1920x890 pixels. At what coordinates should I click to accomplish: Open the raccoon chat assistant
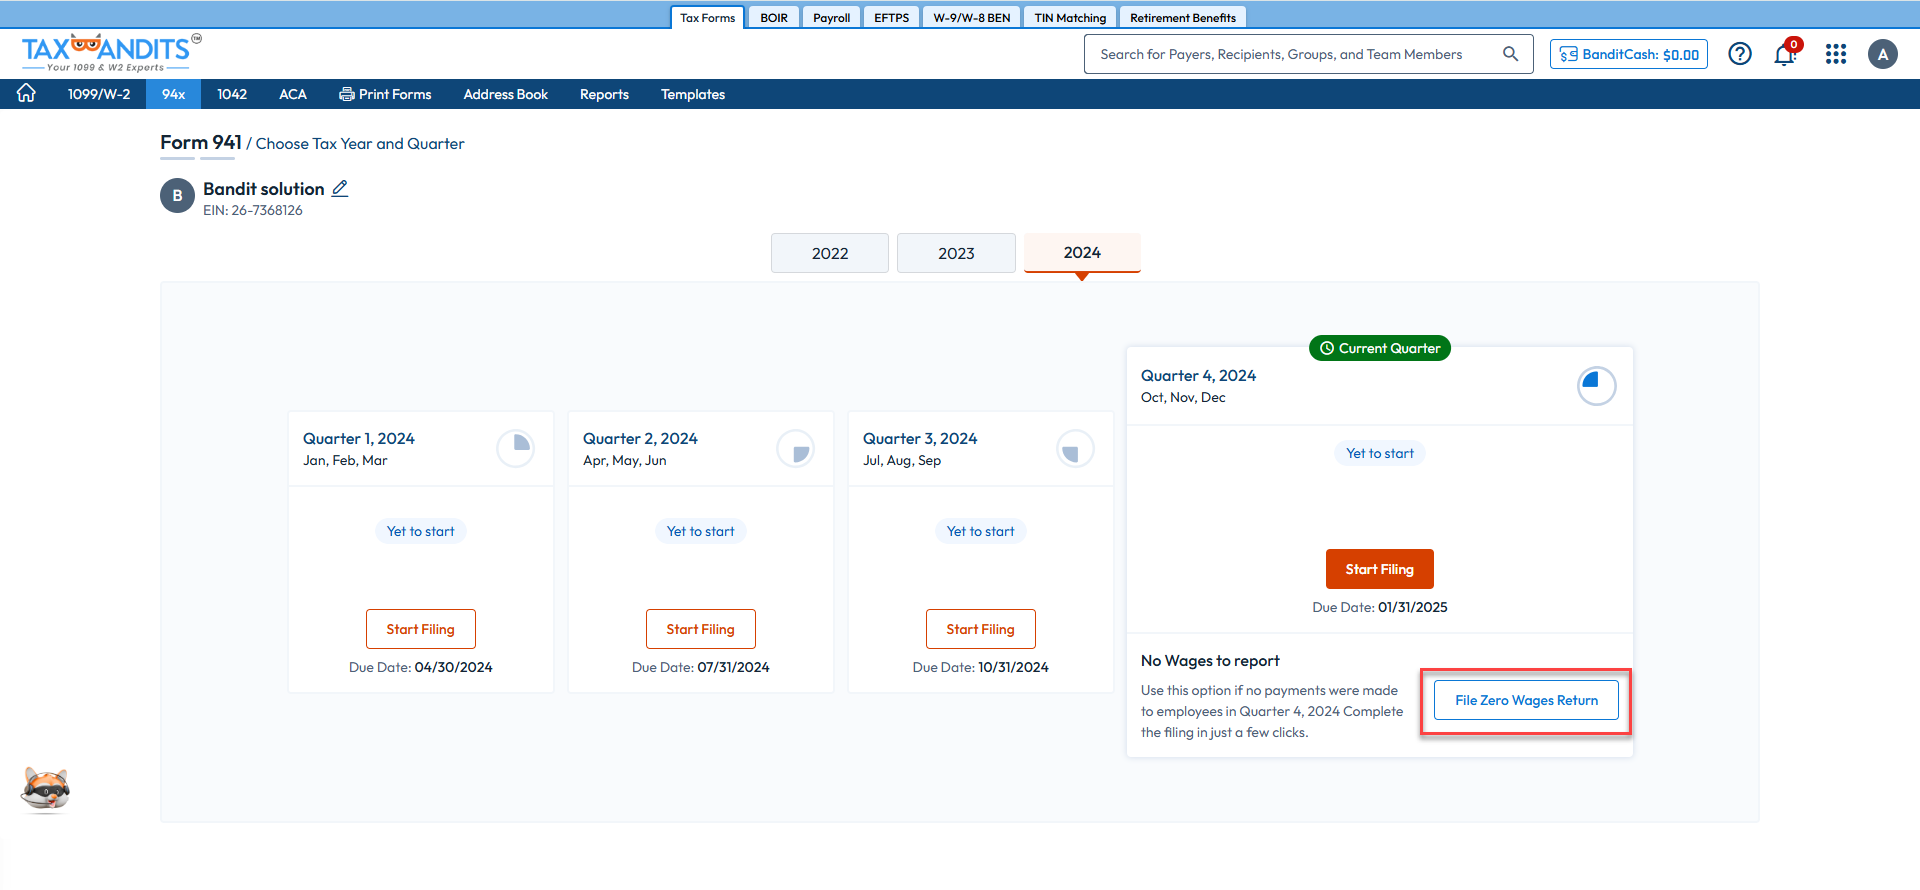point(46,790)
